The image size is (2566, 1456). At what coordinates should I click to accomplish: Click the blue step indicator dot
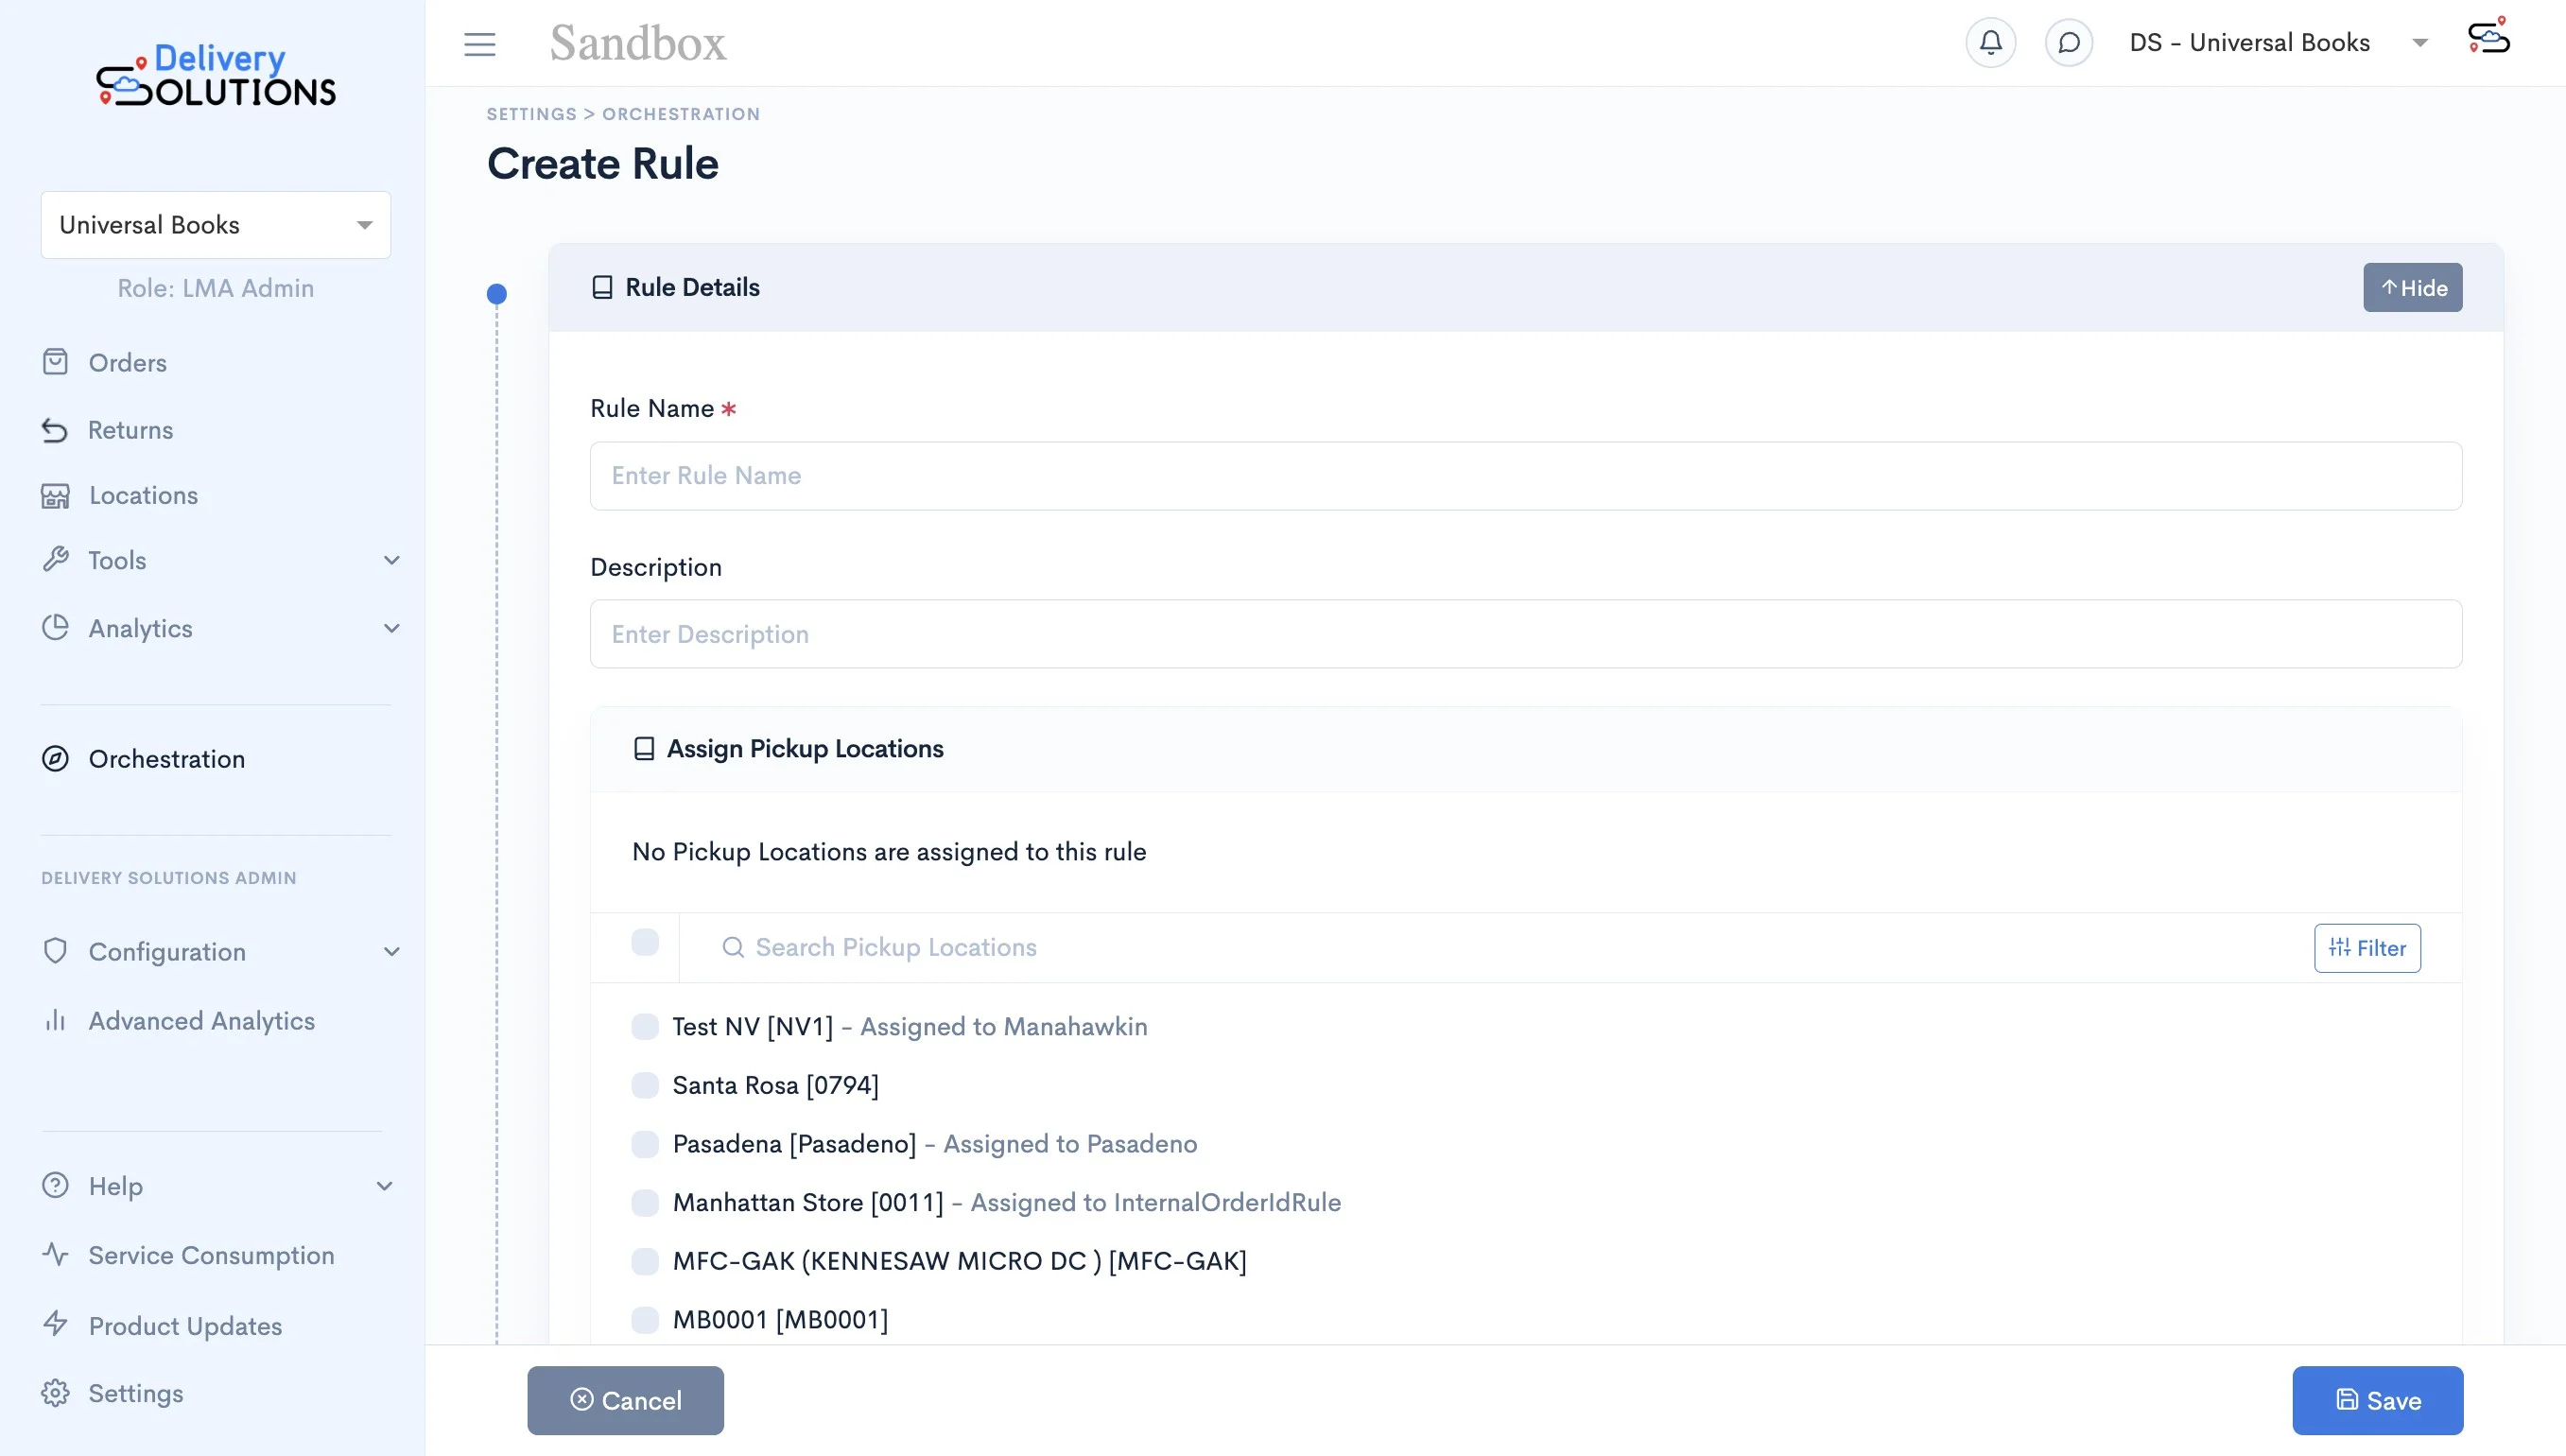pyautogui.click(x=497, y=294)
